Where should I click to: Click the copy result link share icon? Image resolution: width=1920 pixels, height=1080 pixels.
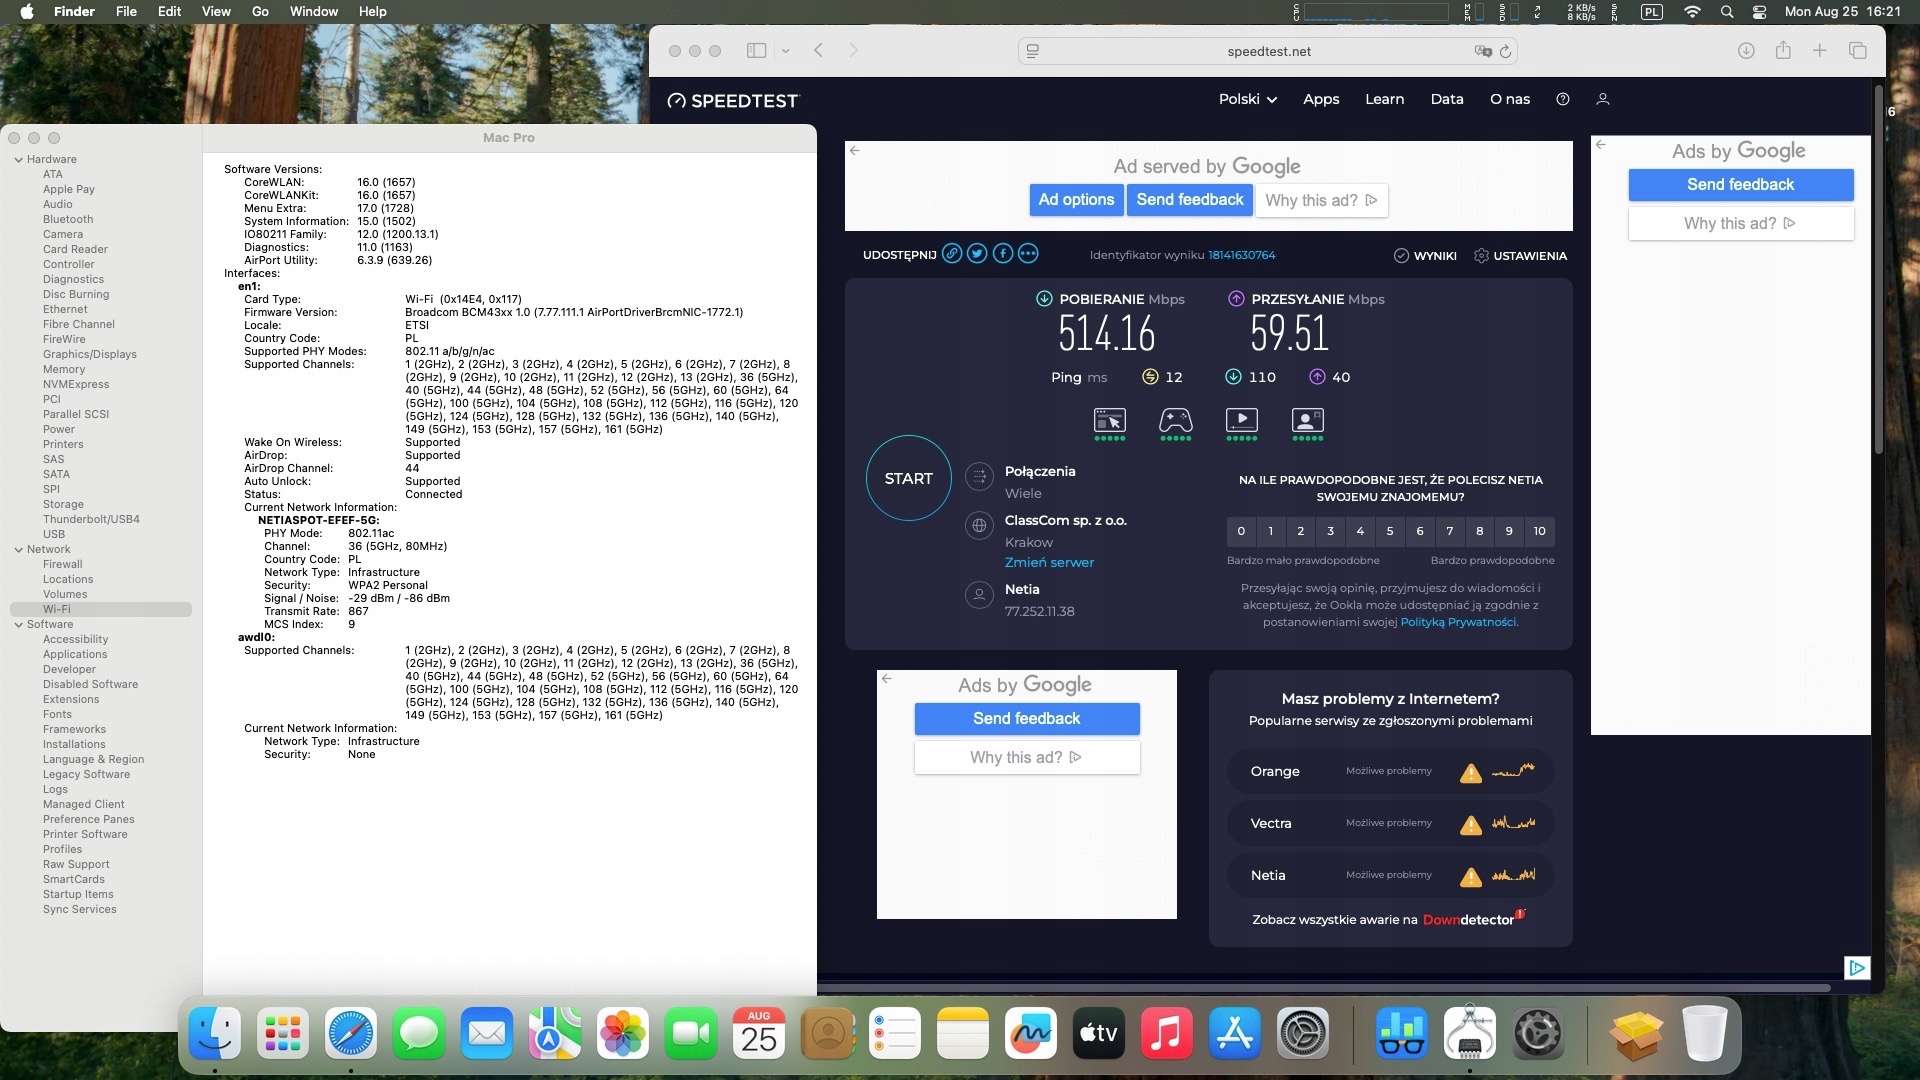coord(952,254)
